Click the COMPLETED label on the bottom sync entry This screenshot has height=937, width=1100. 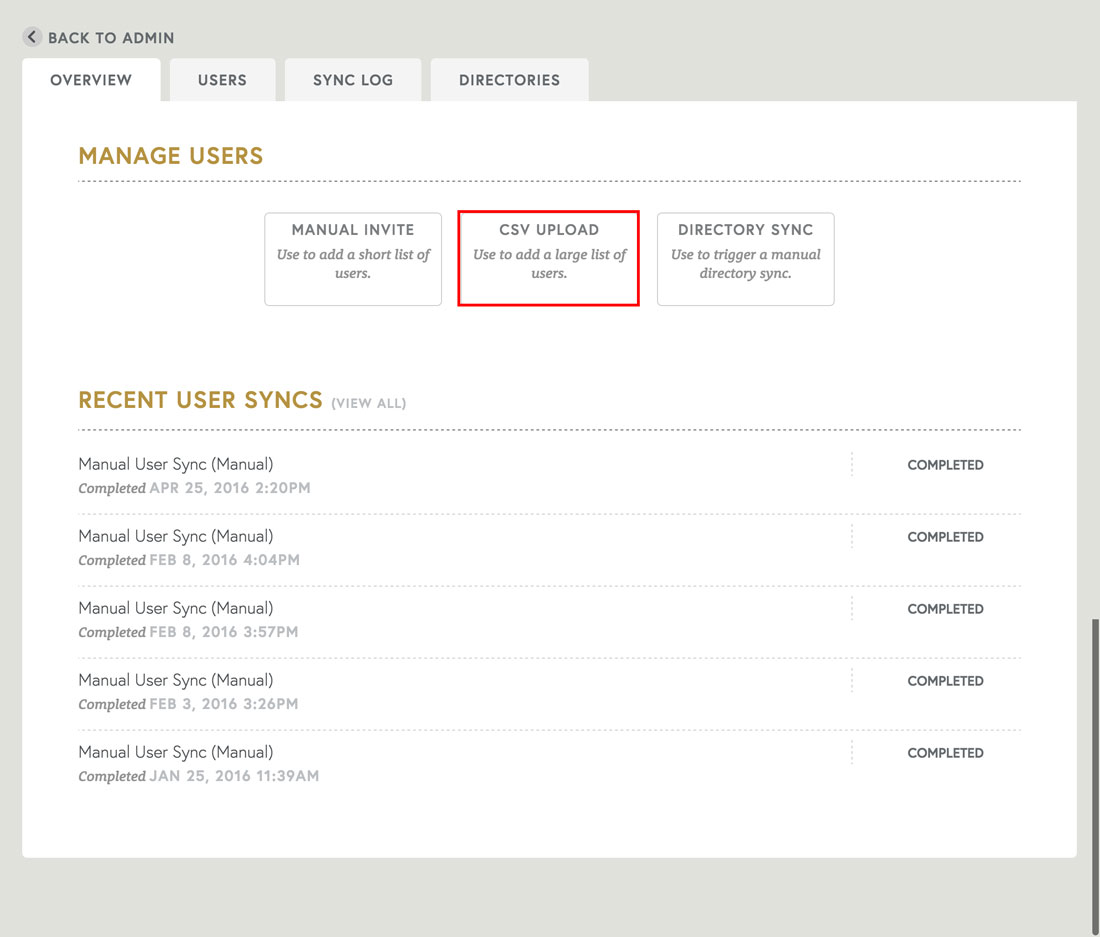(x=945, y=752)
